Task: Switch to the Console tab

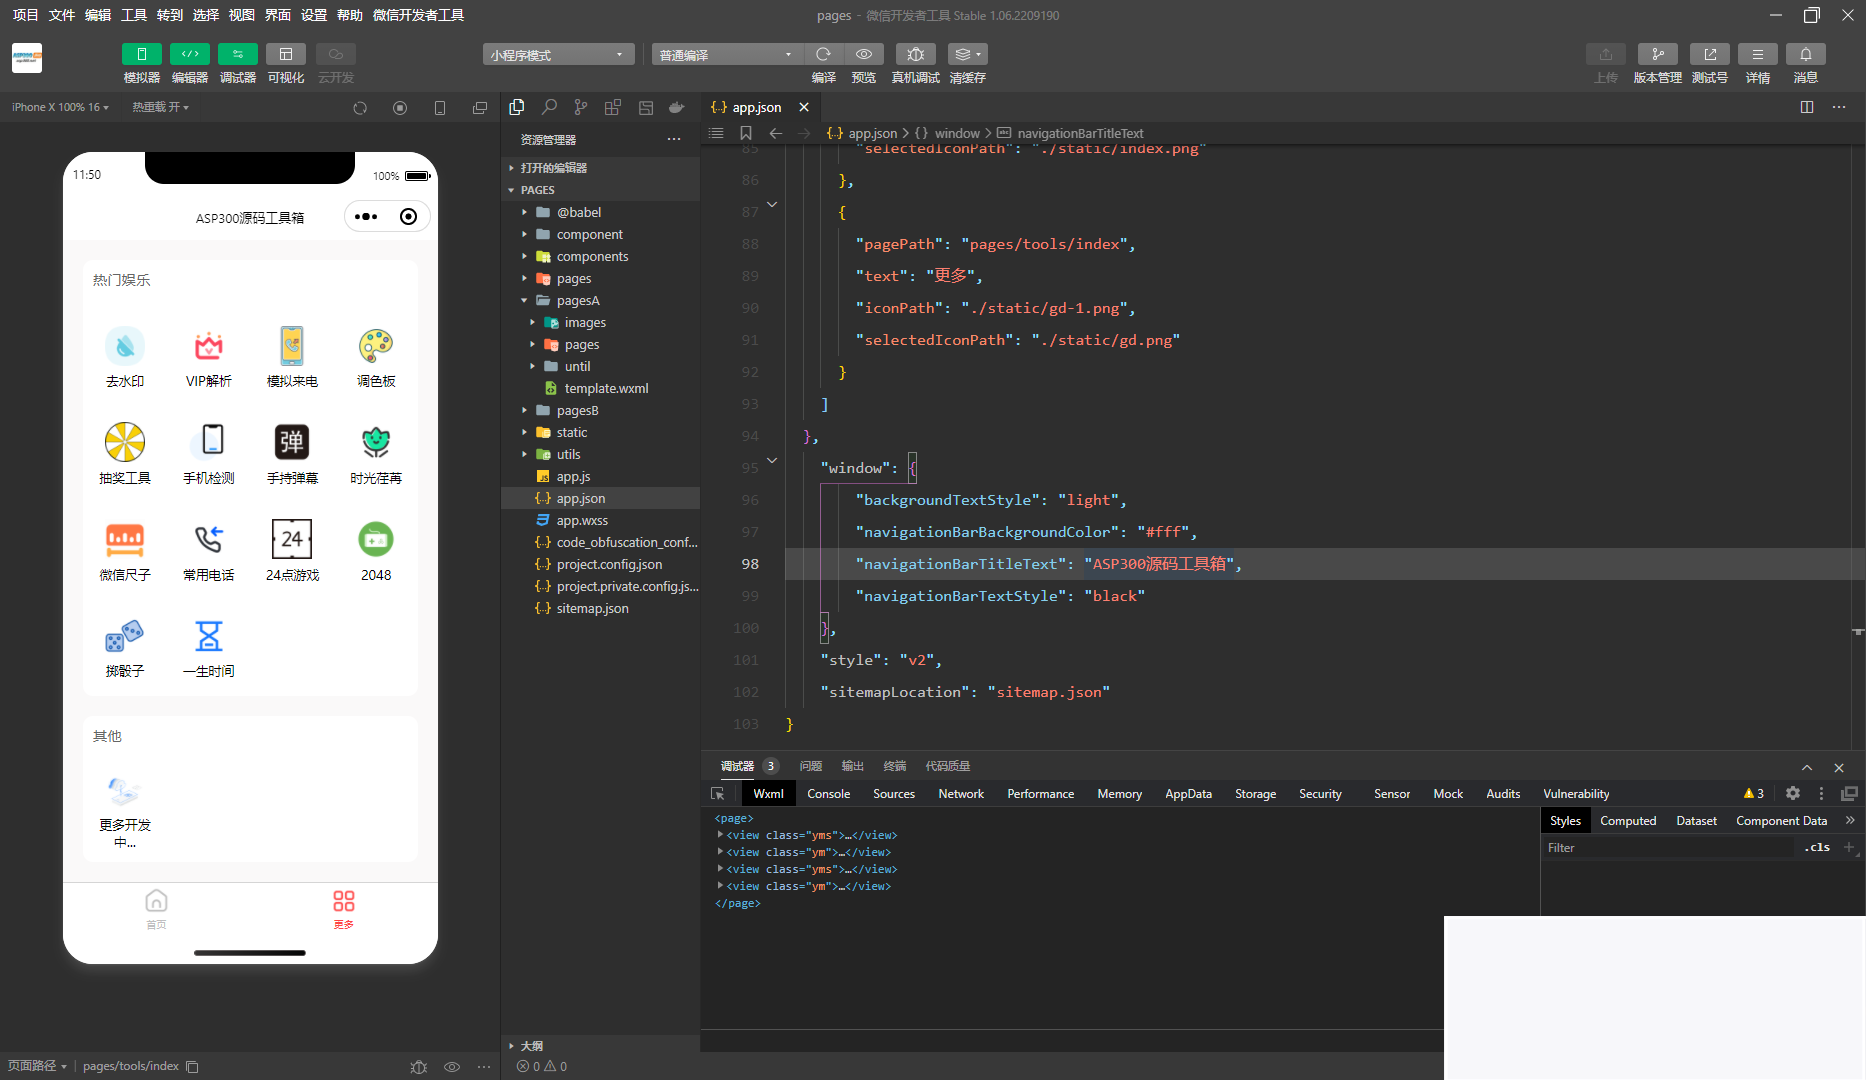Action: click(828, 793)
